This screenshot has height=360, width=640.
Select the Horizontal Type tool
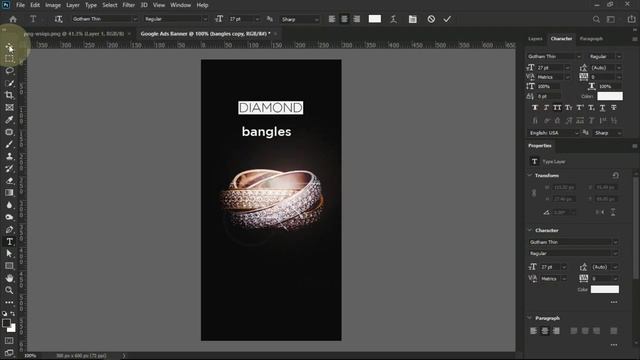[x=9, y=242]
